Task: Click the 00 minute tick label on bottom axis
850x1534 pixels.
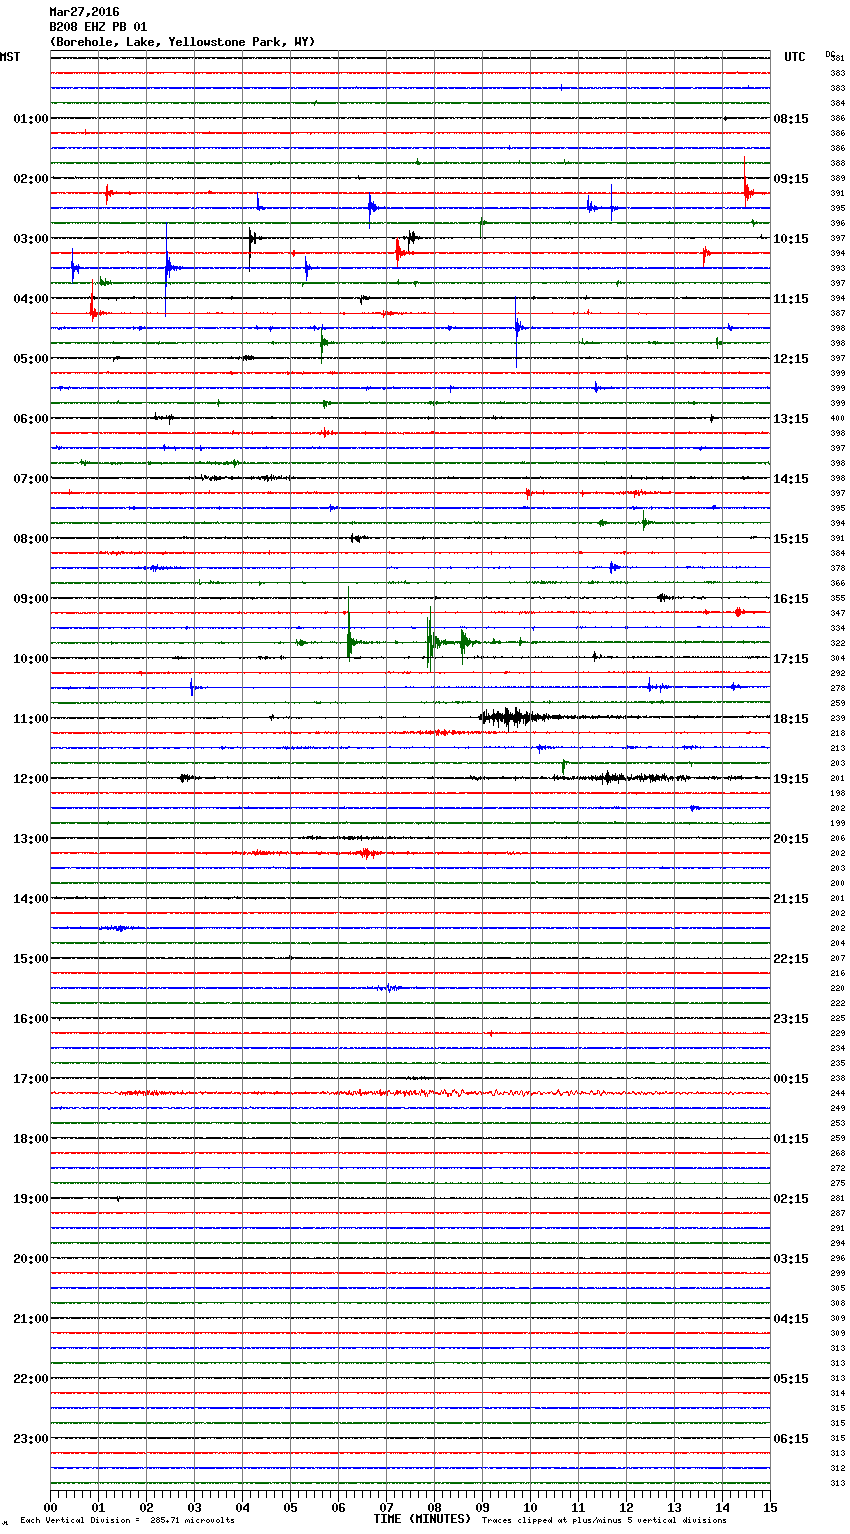Action: coord(50,1507)
